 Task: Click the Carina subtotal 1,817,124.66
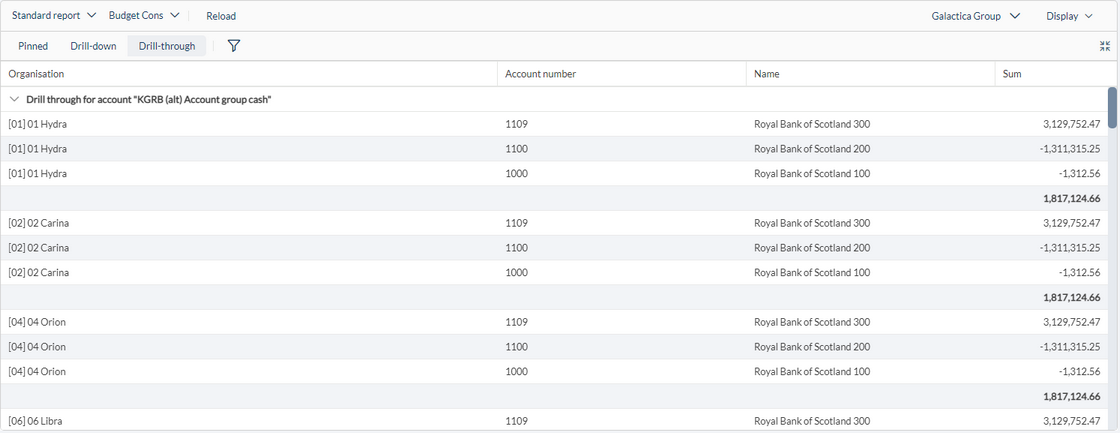[1071, 297]
